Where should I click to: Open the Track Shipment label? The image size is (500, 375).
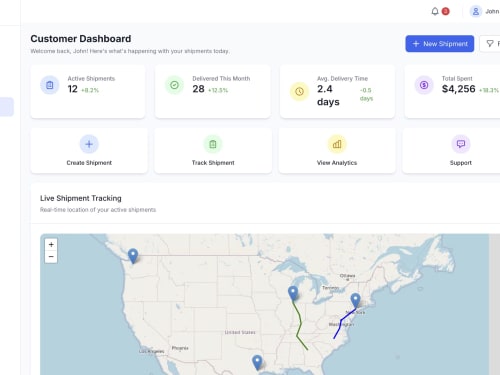pyautogui.click(x=213, y=163)
